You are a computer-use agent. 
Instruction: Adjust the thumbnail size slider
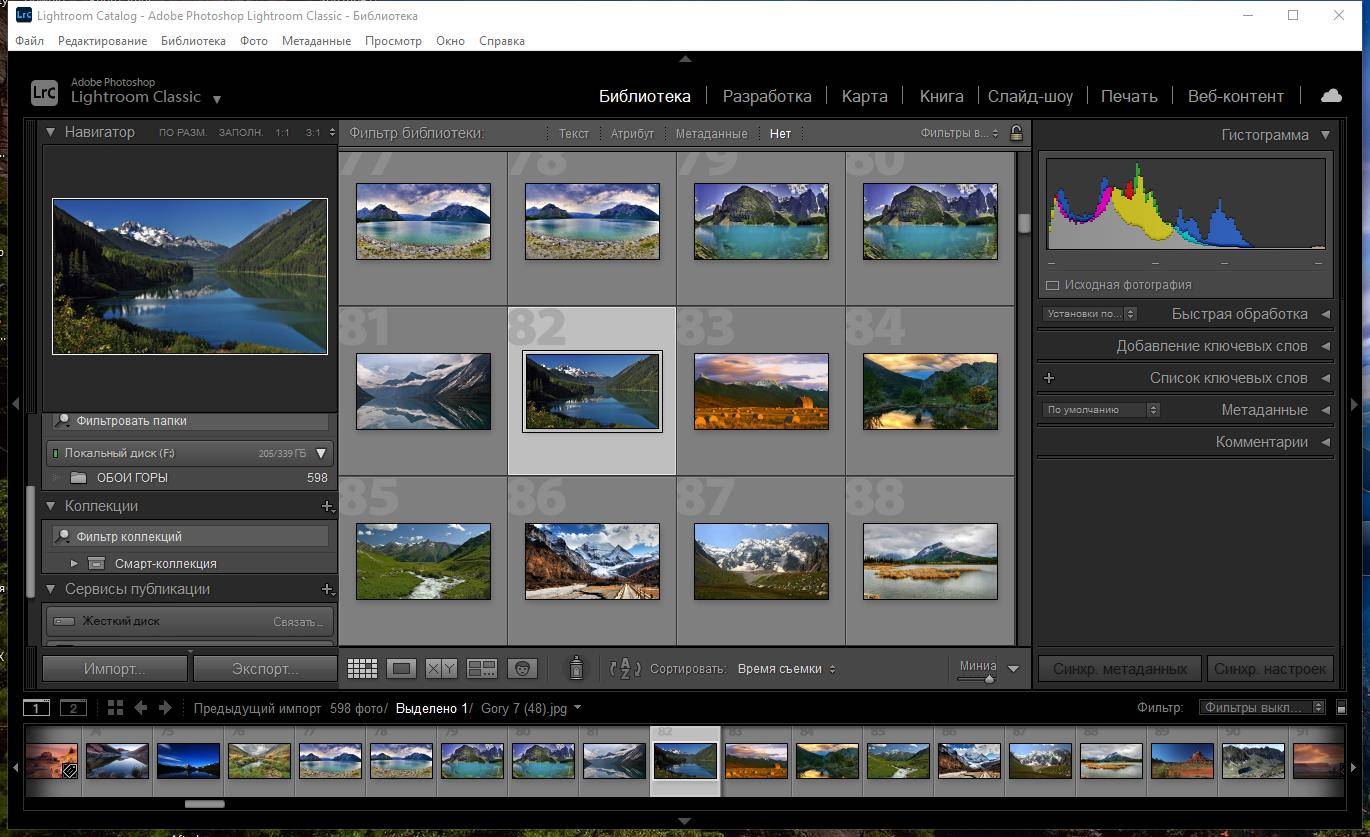[989, 679]
